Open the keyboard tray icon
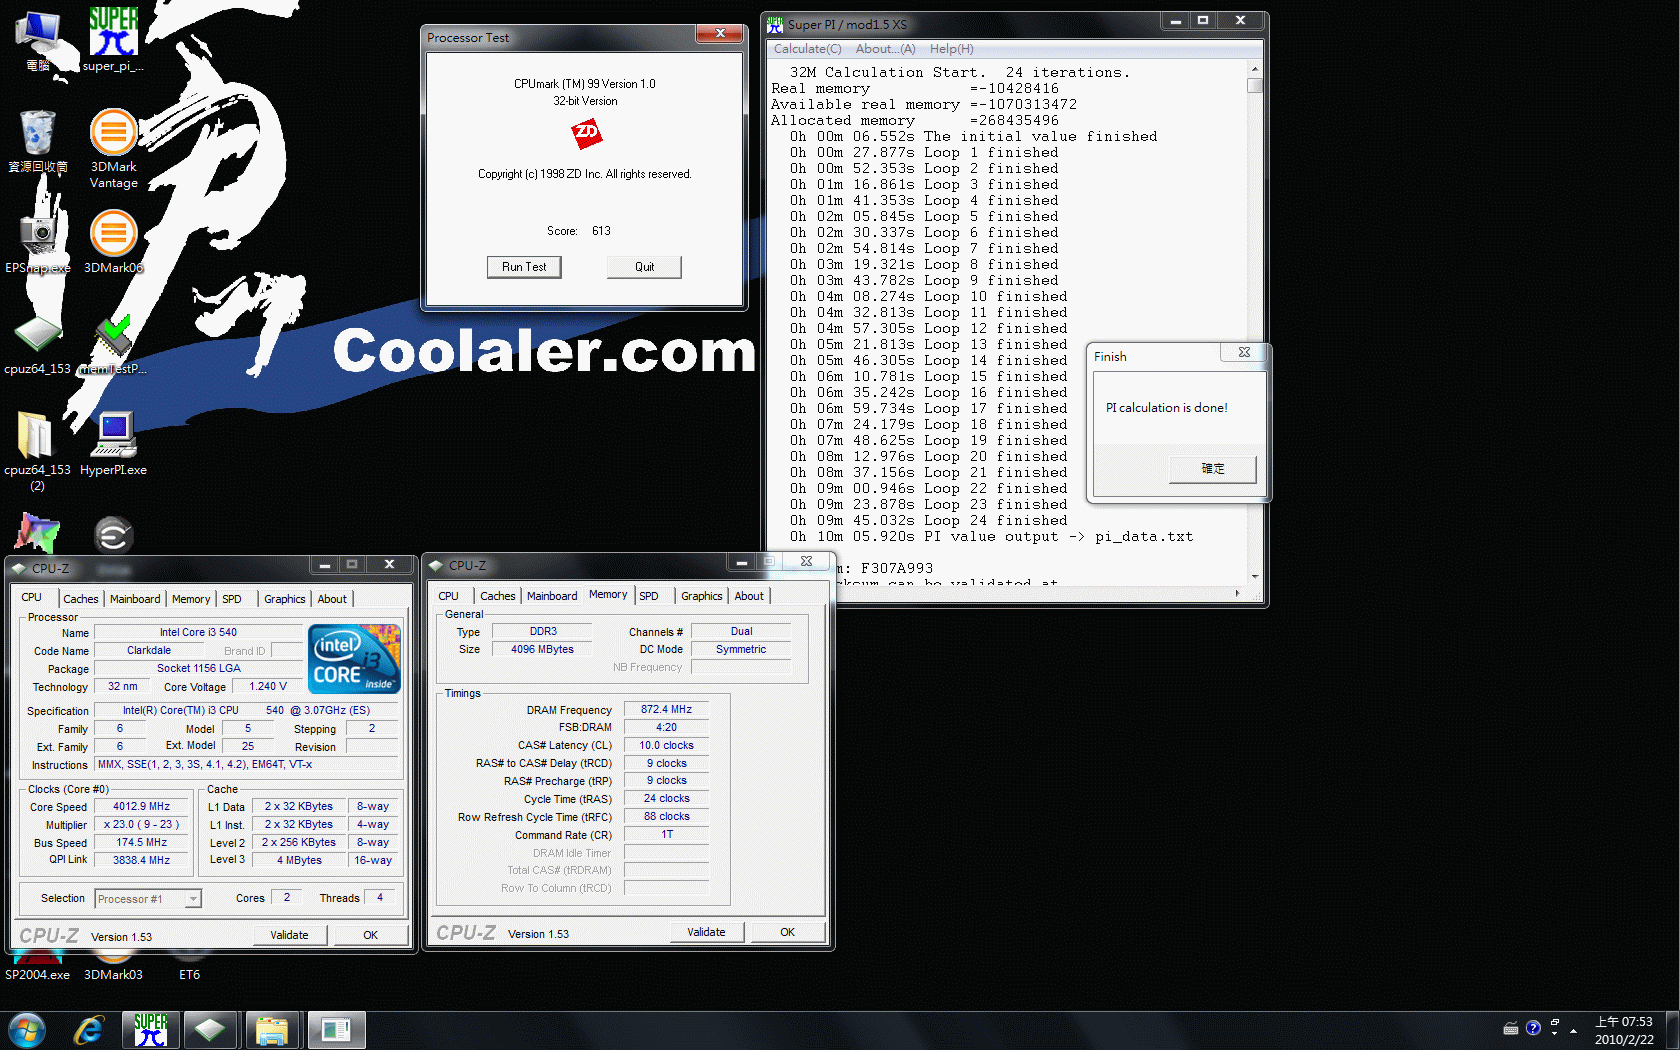The width and height of the screenshot is (1680, 1050). point(1511,1028)
